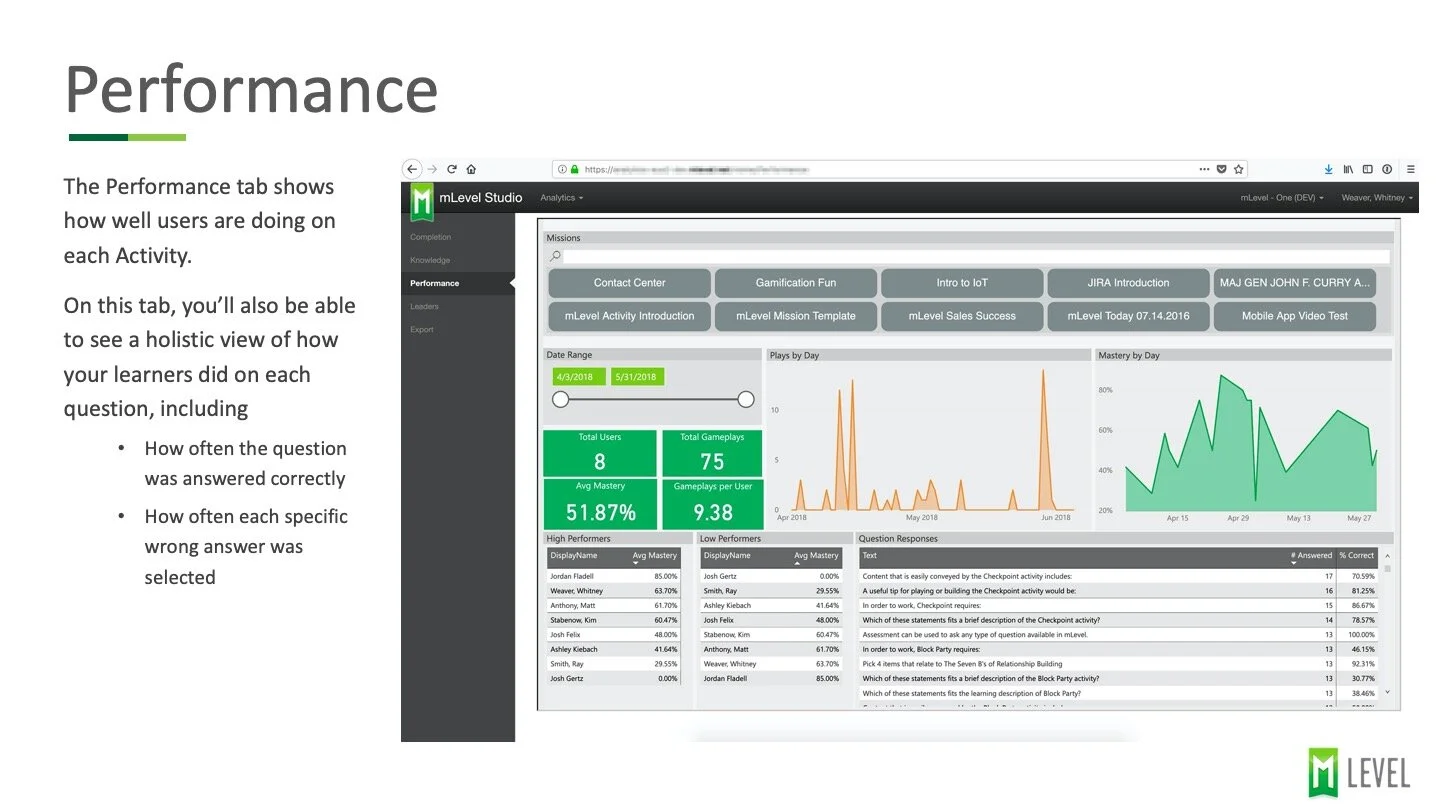Select the Contact Center mission
Viewport: 1440px width, 810px height.
[629, 283]
